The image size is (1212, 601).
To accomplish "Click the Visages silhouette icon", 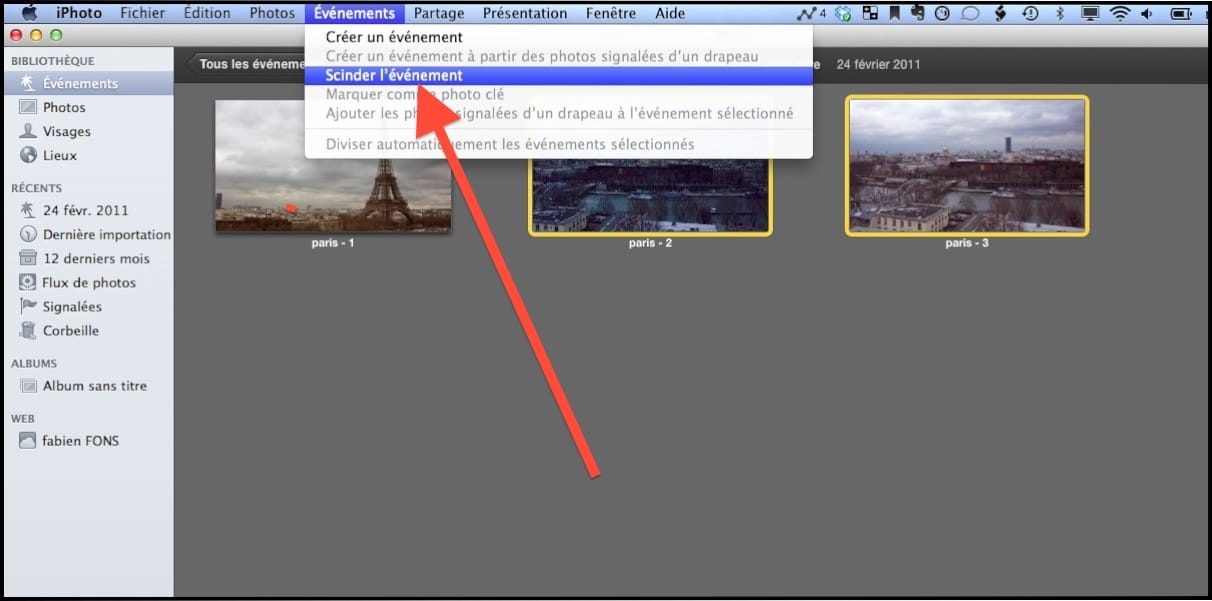I will (27, 131).
